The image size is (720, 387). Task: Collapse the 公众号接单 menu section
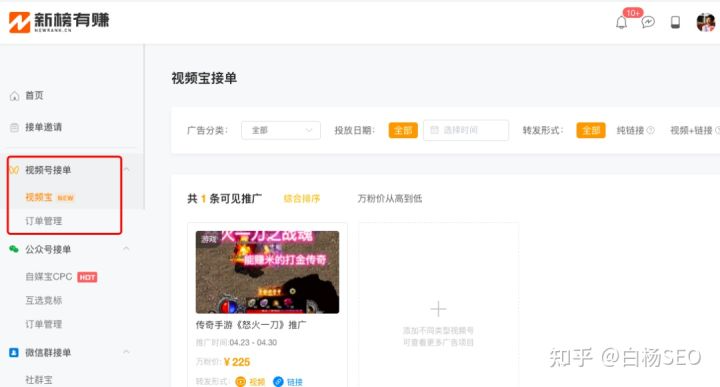127,249
